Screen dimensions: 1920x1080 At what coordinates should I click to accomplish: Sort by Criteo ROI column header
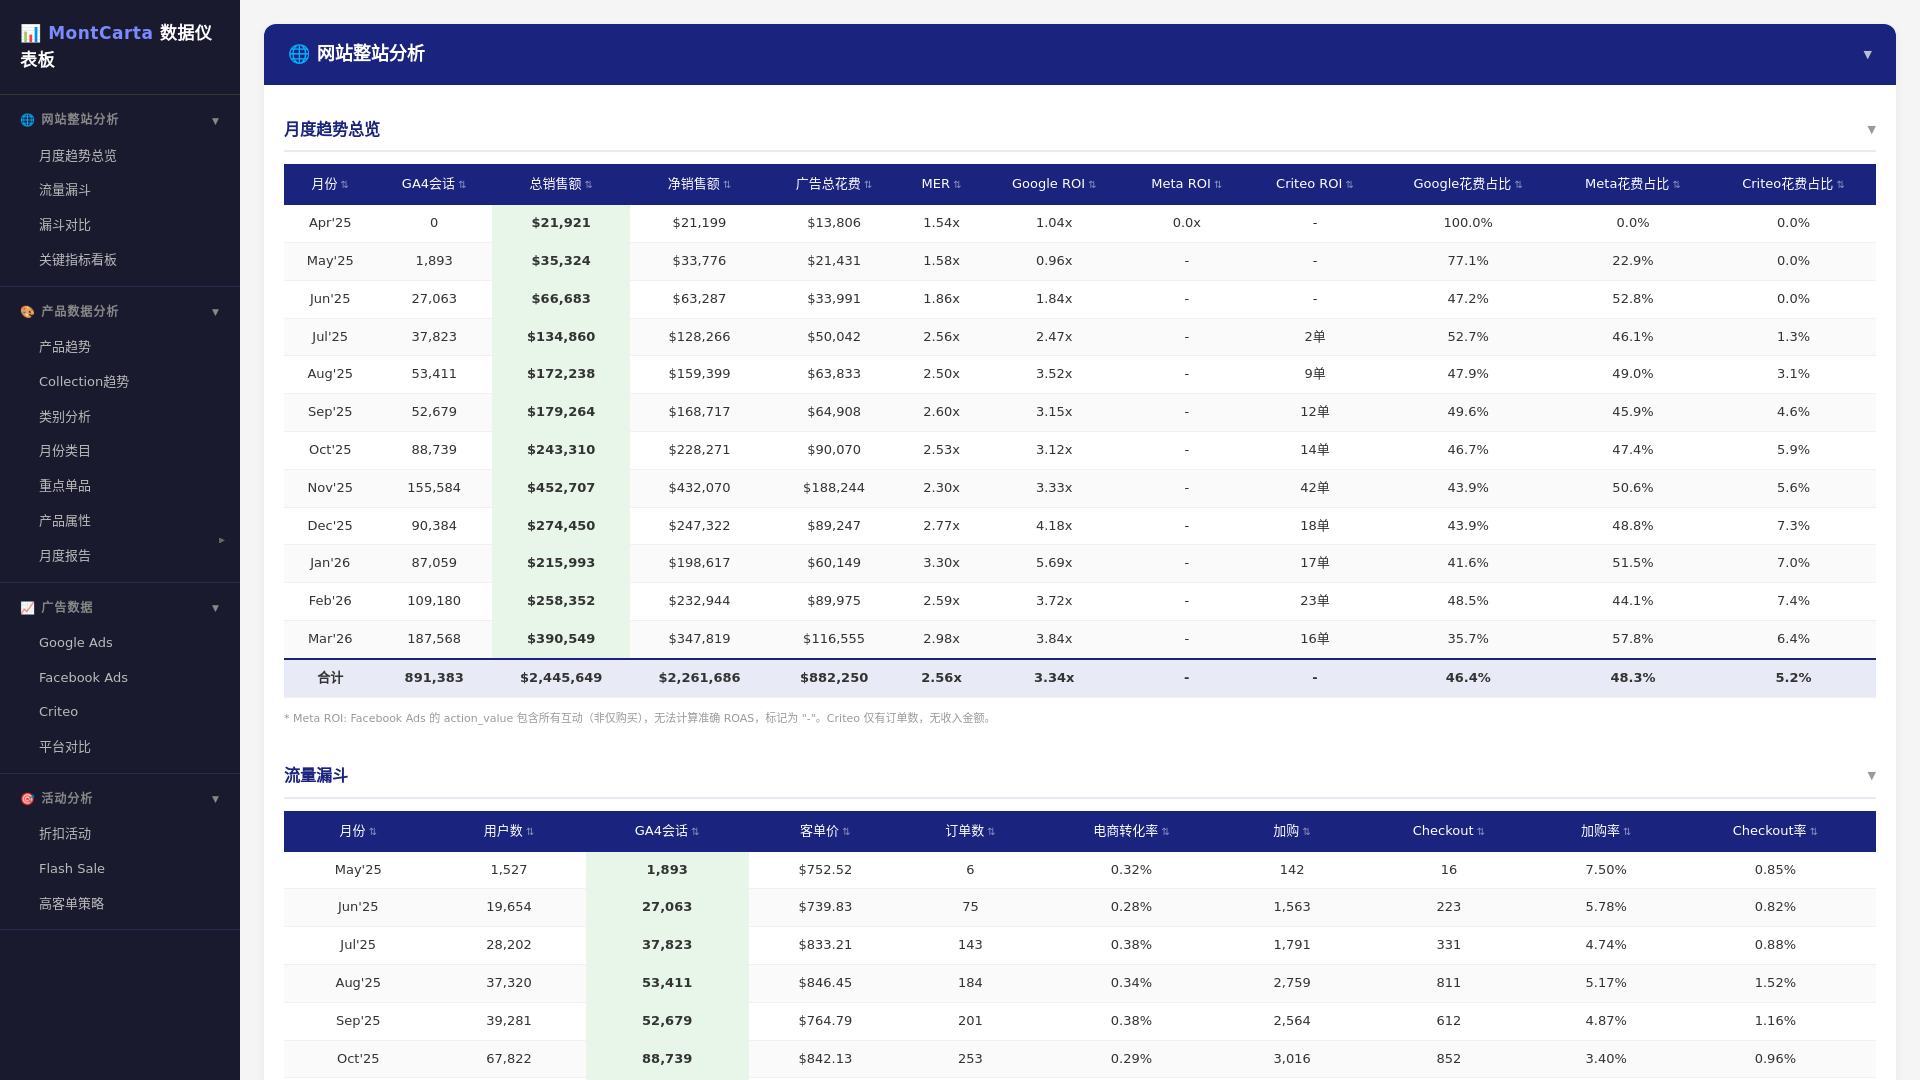1315,184
